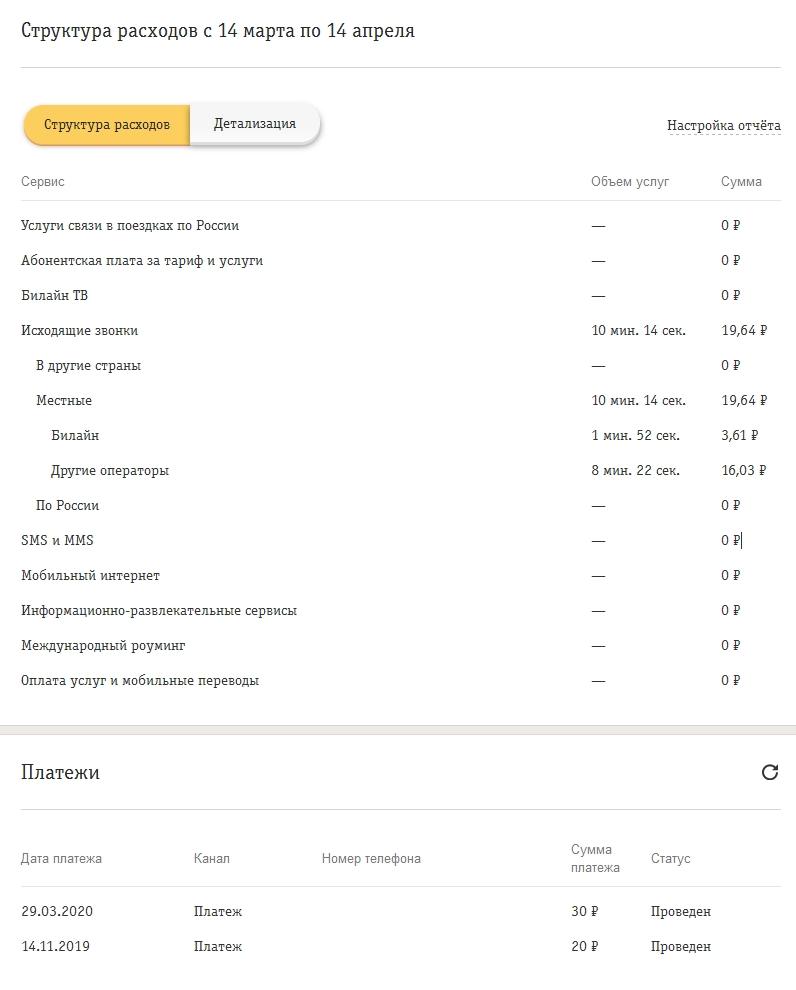
Task: Click the Международный роуминг row
Action: tap(401, 645)
